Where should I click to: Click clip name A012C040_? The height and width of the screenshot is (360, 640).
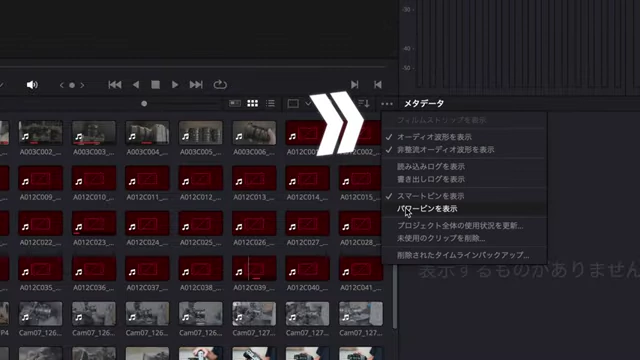point(307,288)
